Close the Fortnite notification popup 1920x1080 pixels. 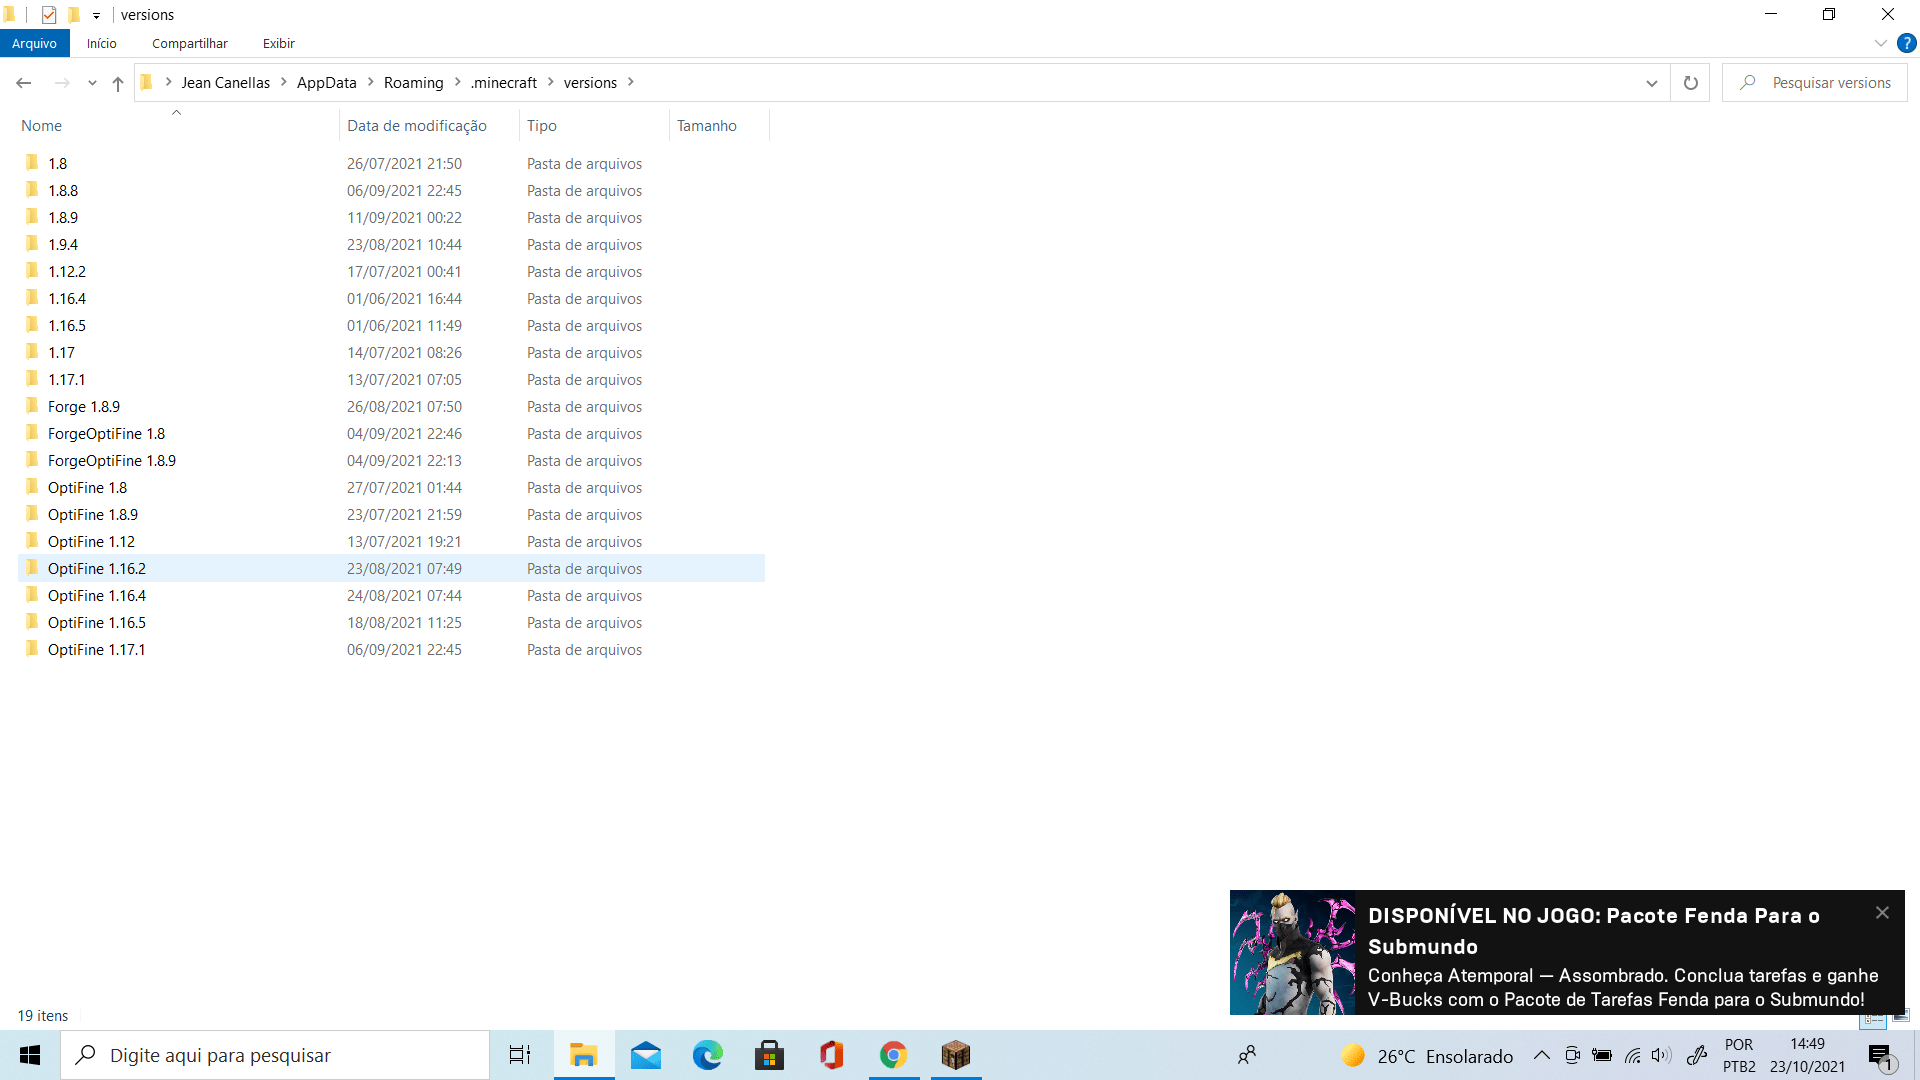click(1882, 912)
